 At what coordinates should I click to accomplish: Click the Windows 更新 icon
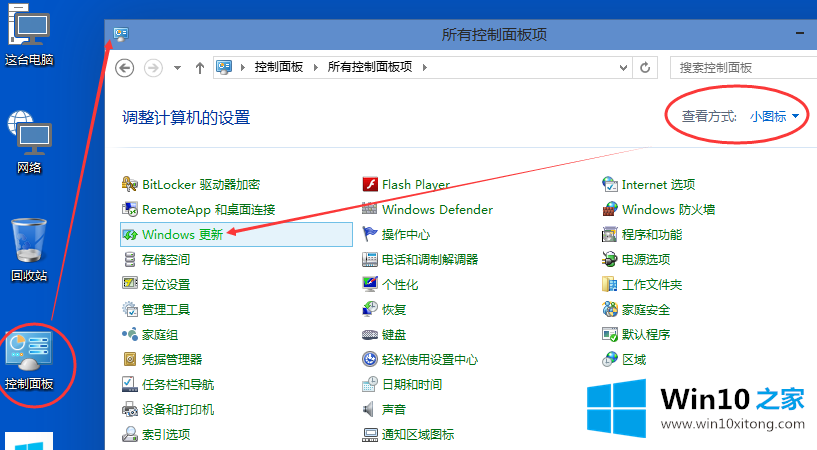(x=130, y=234)
